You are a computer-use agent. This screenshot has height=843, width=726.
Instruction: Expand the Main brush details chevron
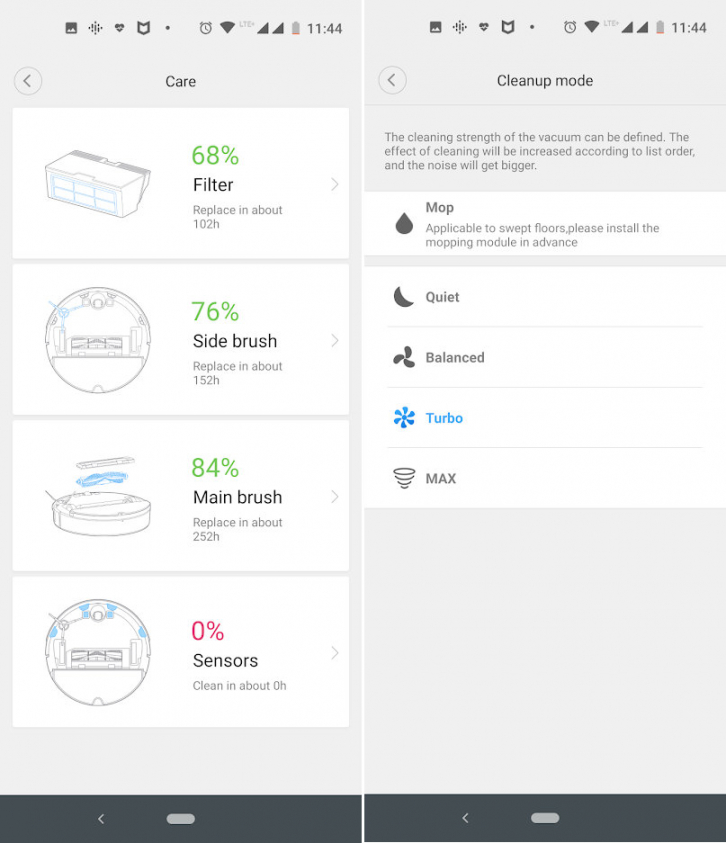(x=334, y=496)
